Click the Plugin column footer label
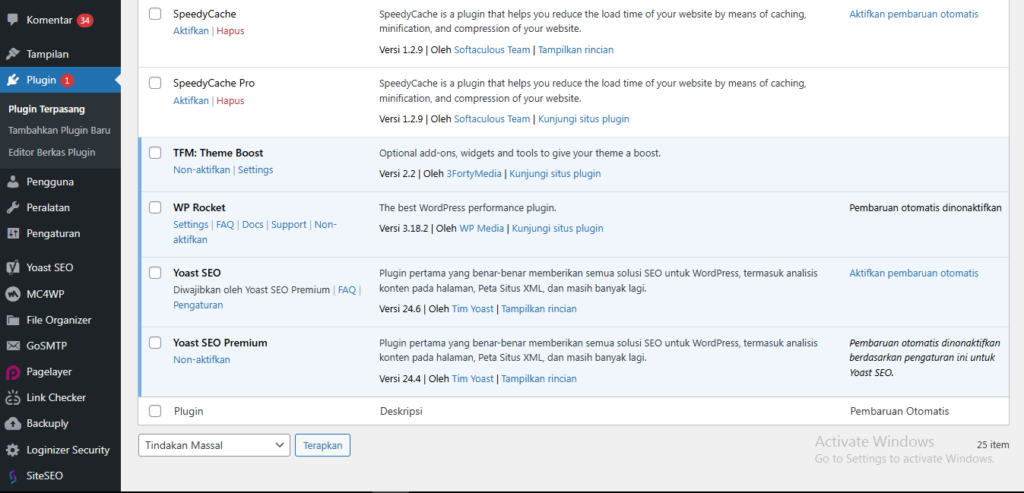This screenshot has width=1024, height=493. [x=189, y=411]
